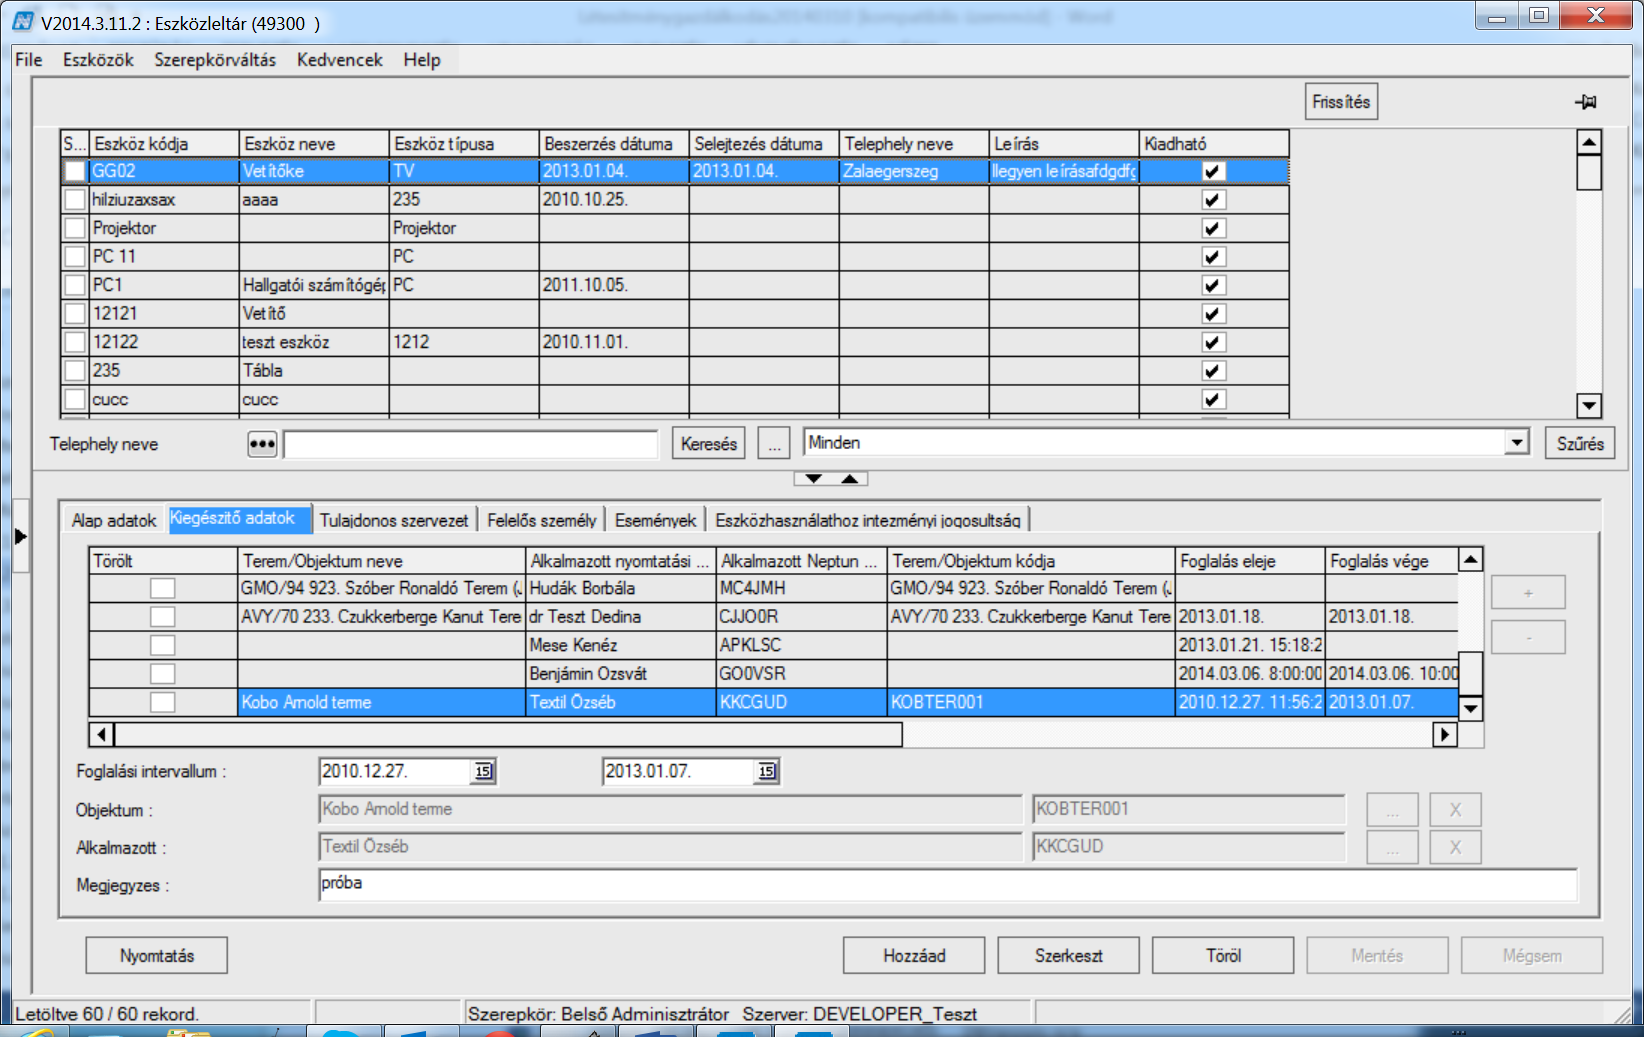The height and width of the screenshot is (1037, 1644).
Task: Click the equipment list vertical scrollbar thumb
Action: 1588,172
